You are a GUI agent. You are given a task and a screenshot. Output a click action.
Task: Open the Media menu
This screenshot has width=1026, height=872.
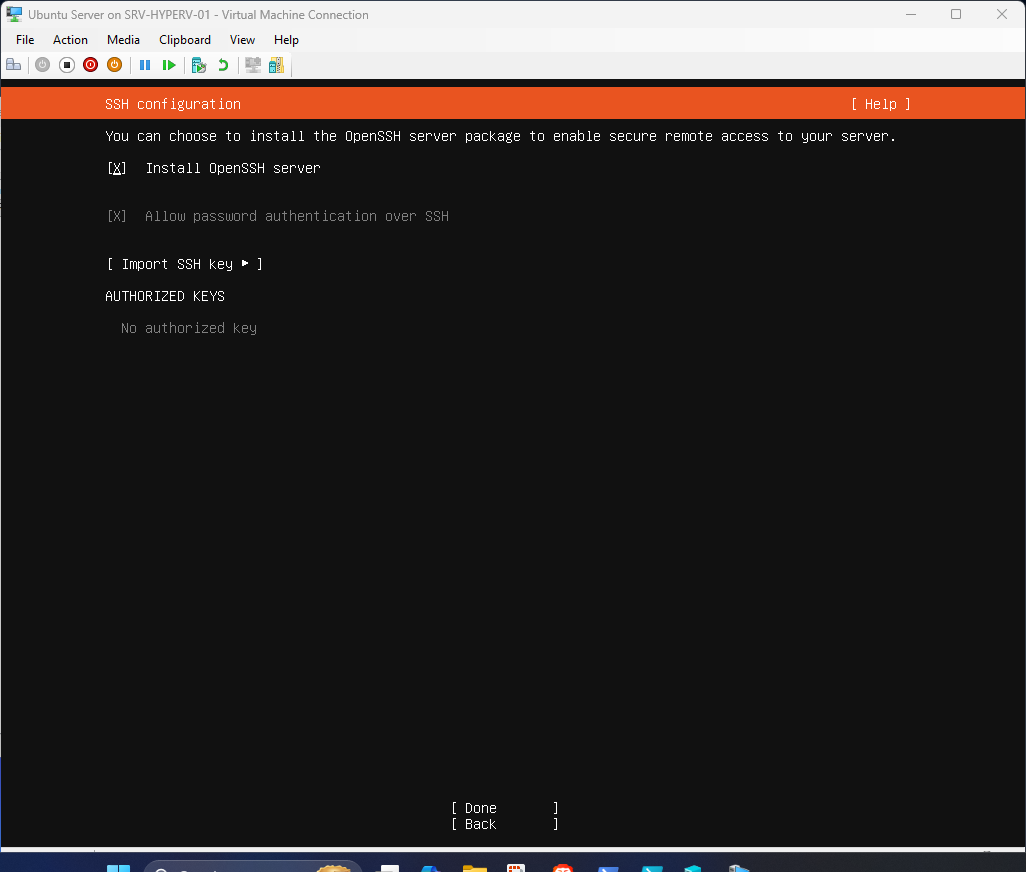point(123,40)
